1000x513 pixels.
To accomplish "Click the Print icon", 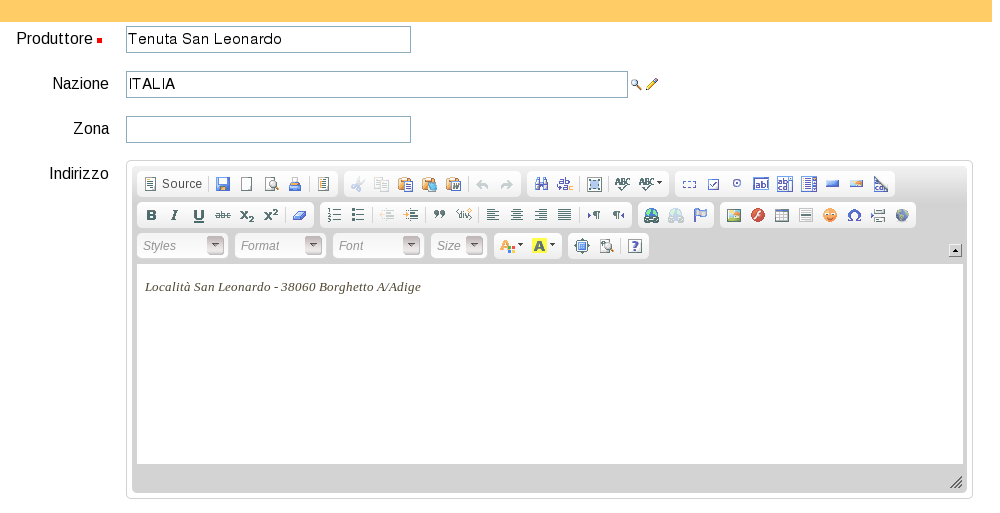I will (x=295, y=184).
